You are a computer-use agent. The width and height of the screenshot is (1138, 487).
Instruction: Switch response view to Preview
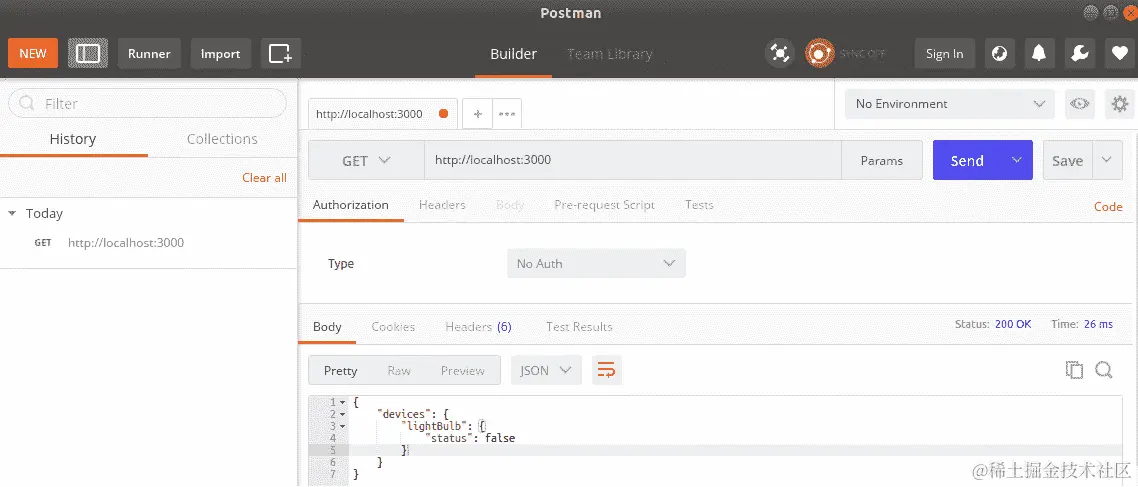[x=462, y=370]
